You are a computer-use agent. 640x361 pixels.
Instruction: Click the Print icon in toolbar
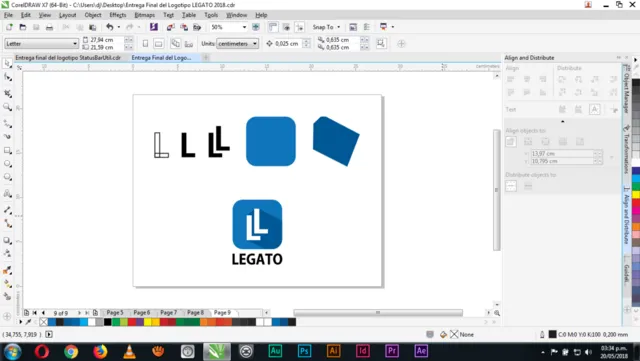tap(49, 27)
